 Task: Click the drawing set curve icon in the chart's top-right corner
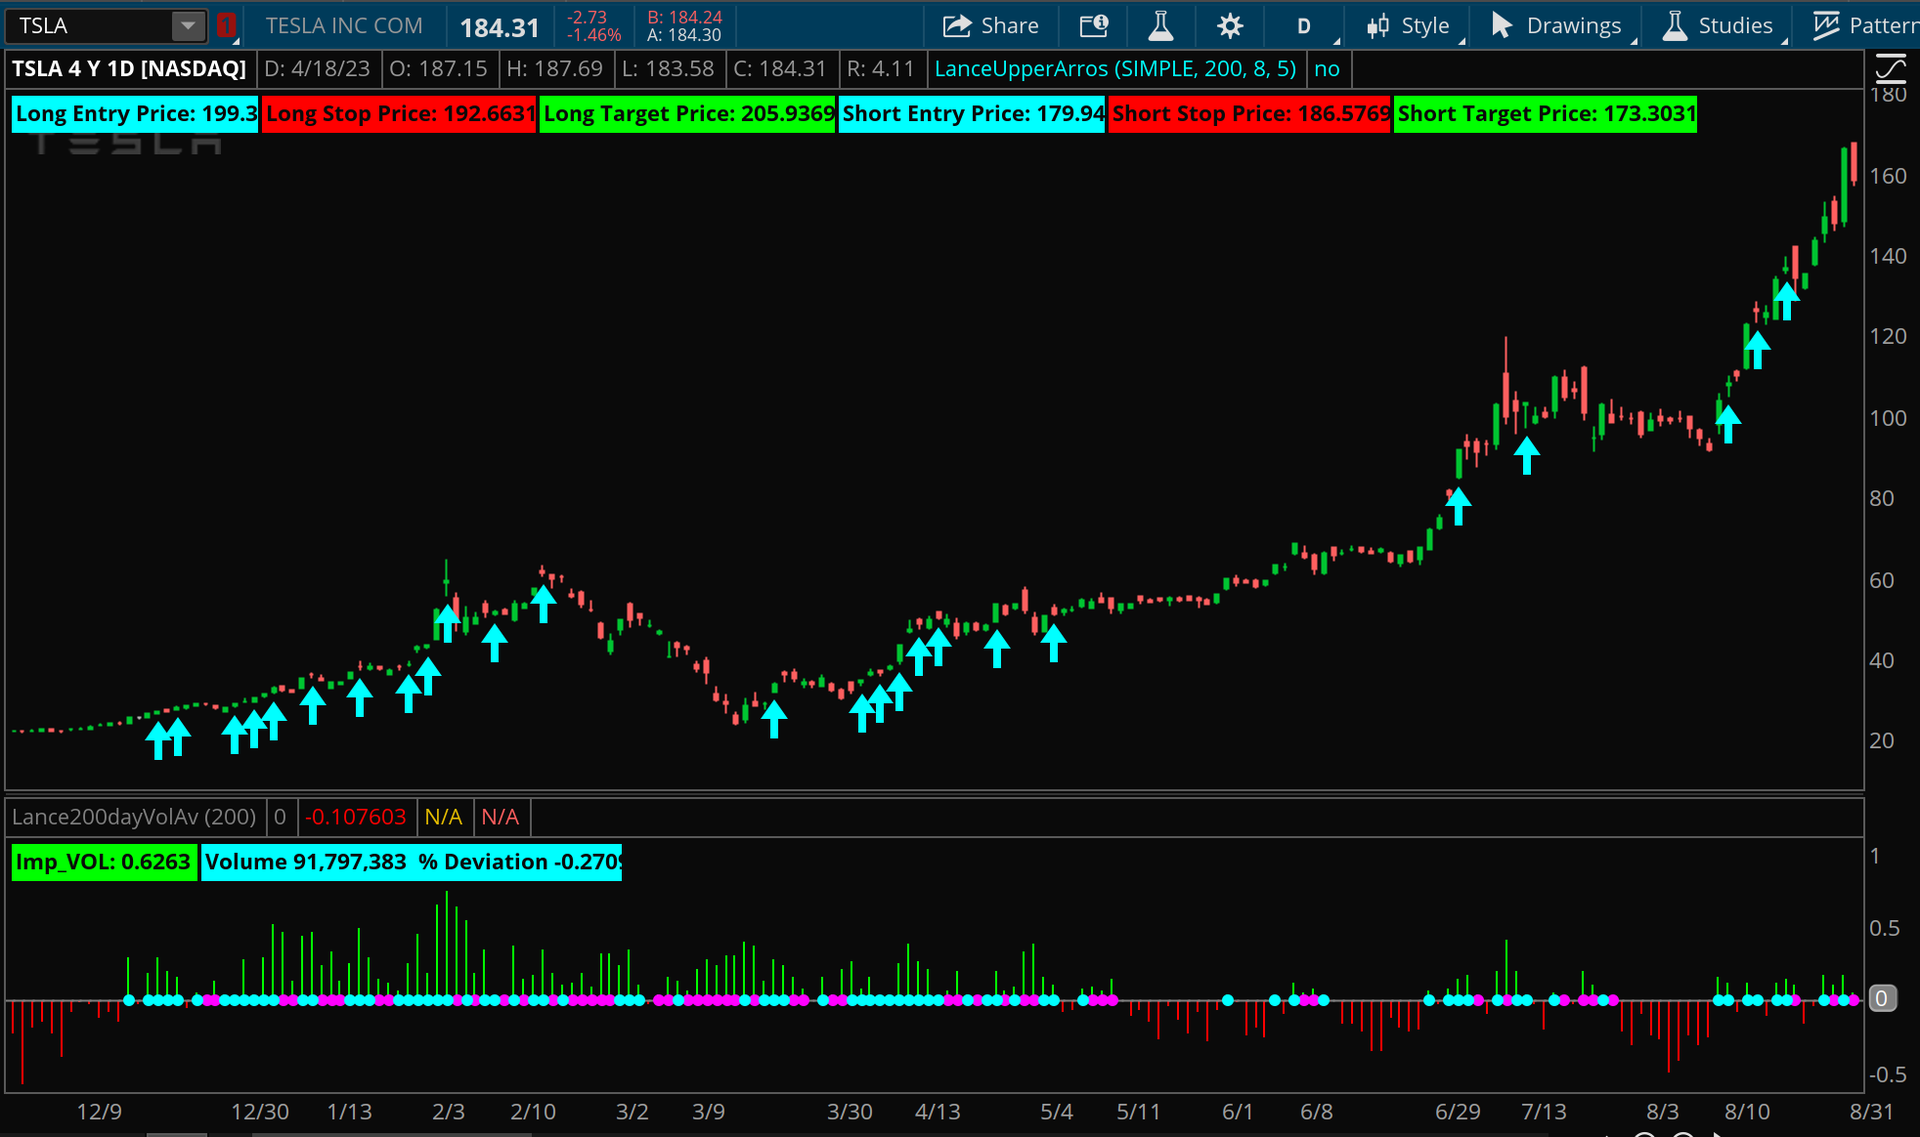click(x=1890, y=69)
